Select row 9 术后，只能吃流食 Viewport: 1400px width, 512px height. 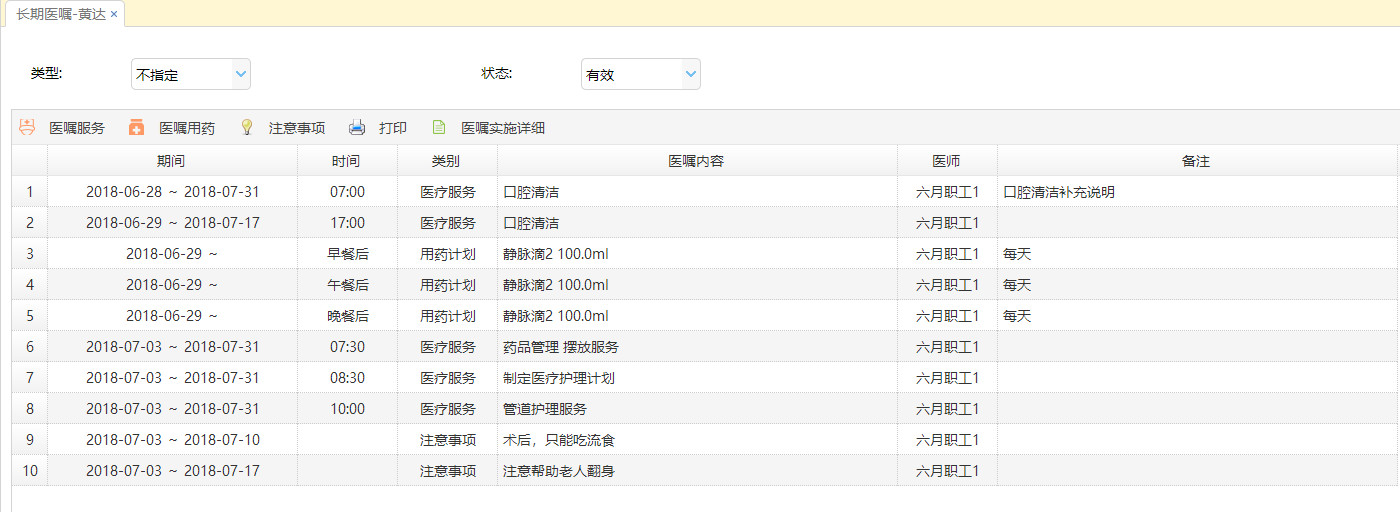click(x=705, y=440)
